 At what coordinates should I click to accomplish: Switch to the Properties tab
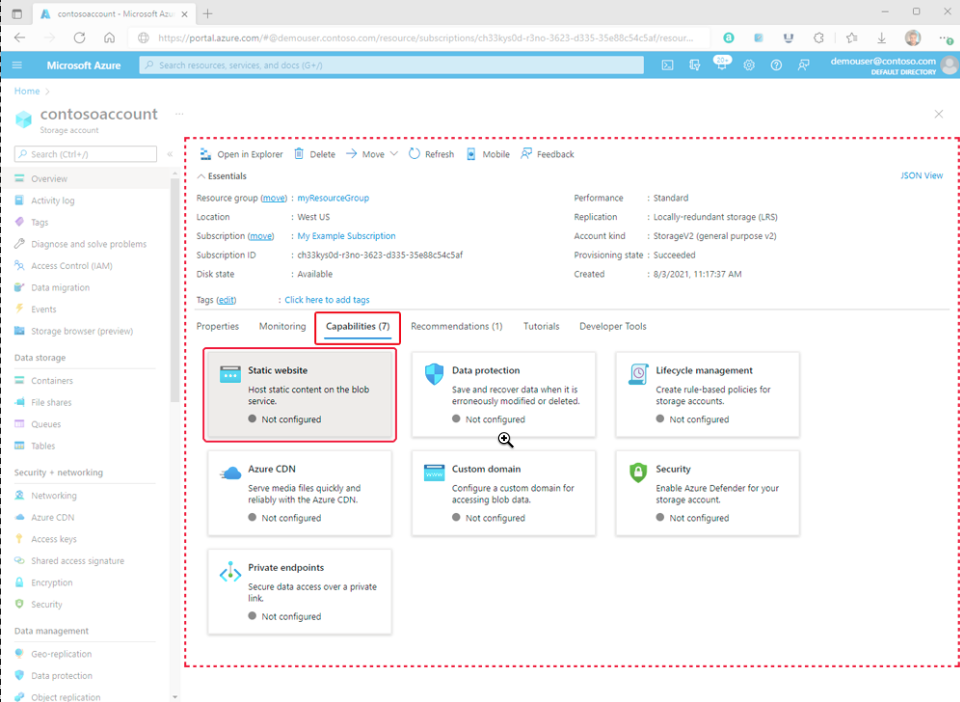click(x=217, y=326)
